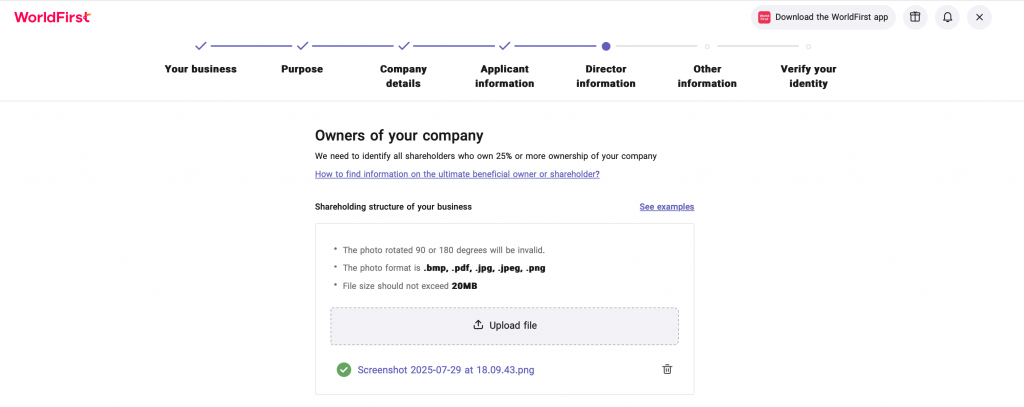
Task: Open the notifications bell
Action: pos(947,18)
